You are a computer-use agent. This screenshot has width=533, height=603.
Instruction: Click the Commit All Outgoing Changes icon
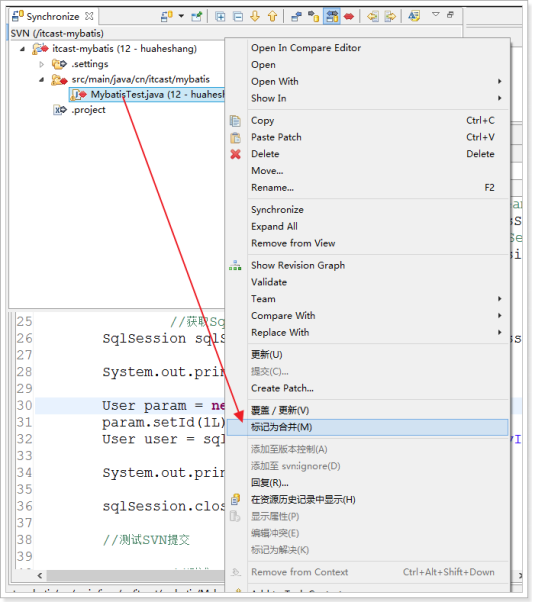coord(390,17)
